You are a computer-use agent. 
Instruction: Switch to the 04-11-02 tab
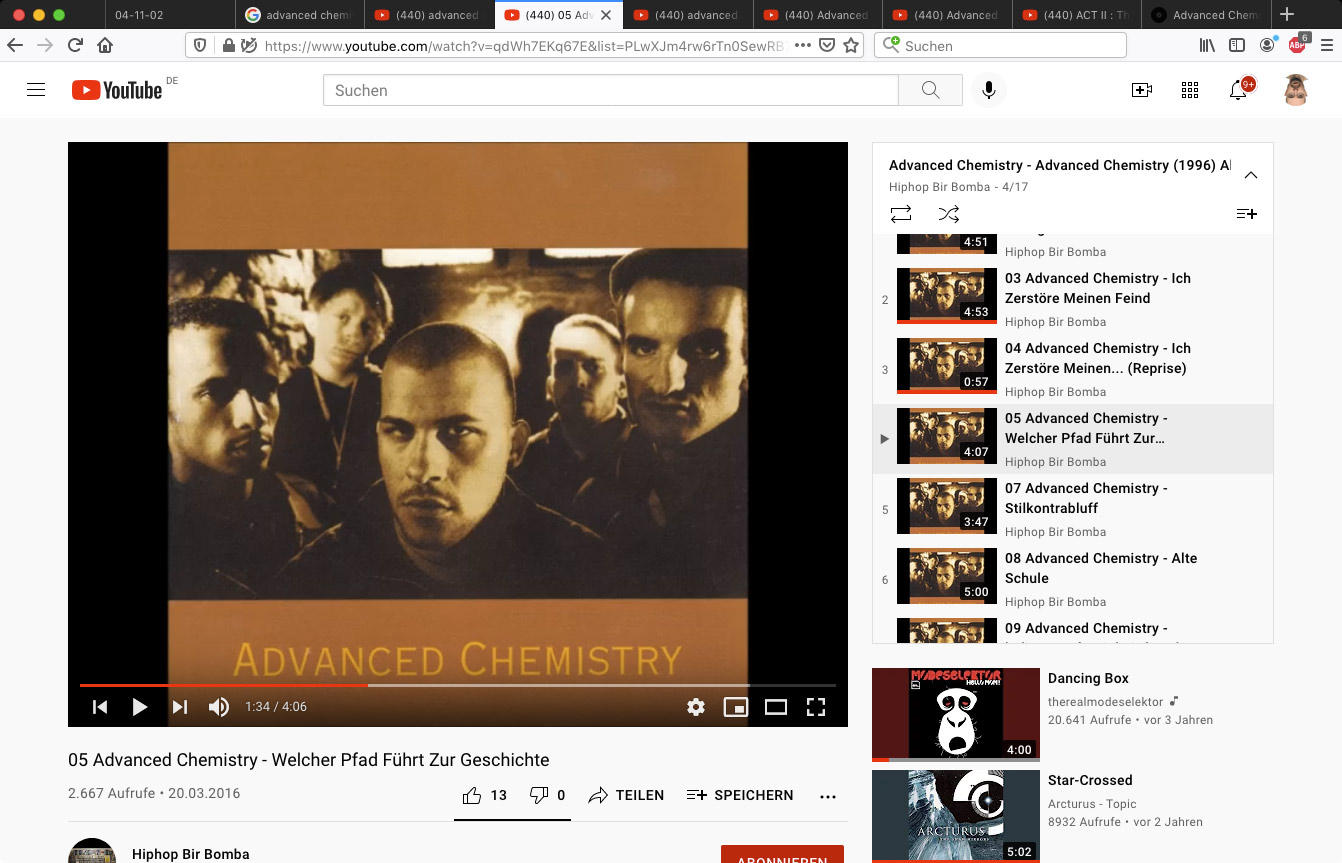pyautogui.click(x=169, y=15)
